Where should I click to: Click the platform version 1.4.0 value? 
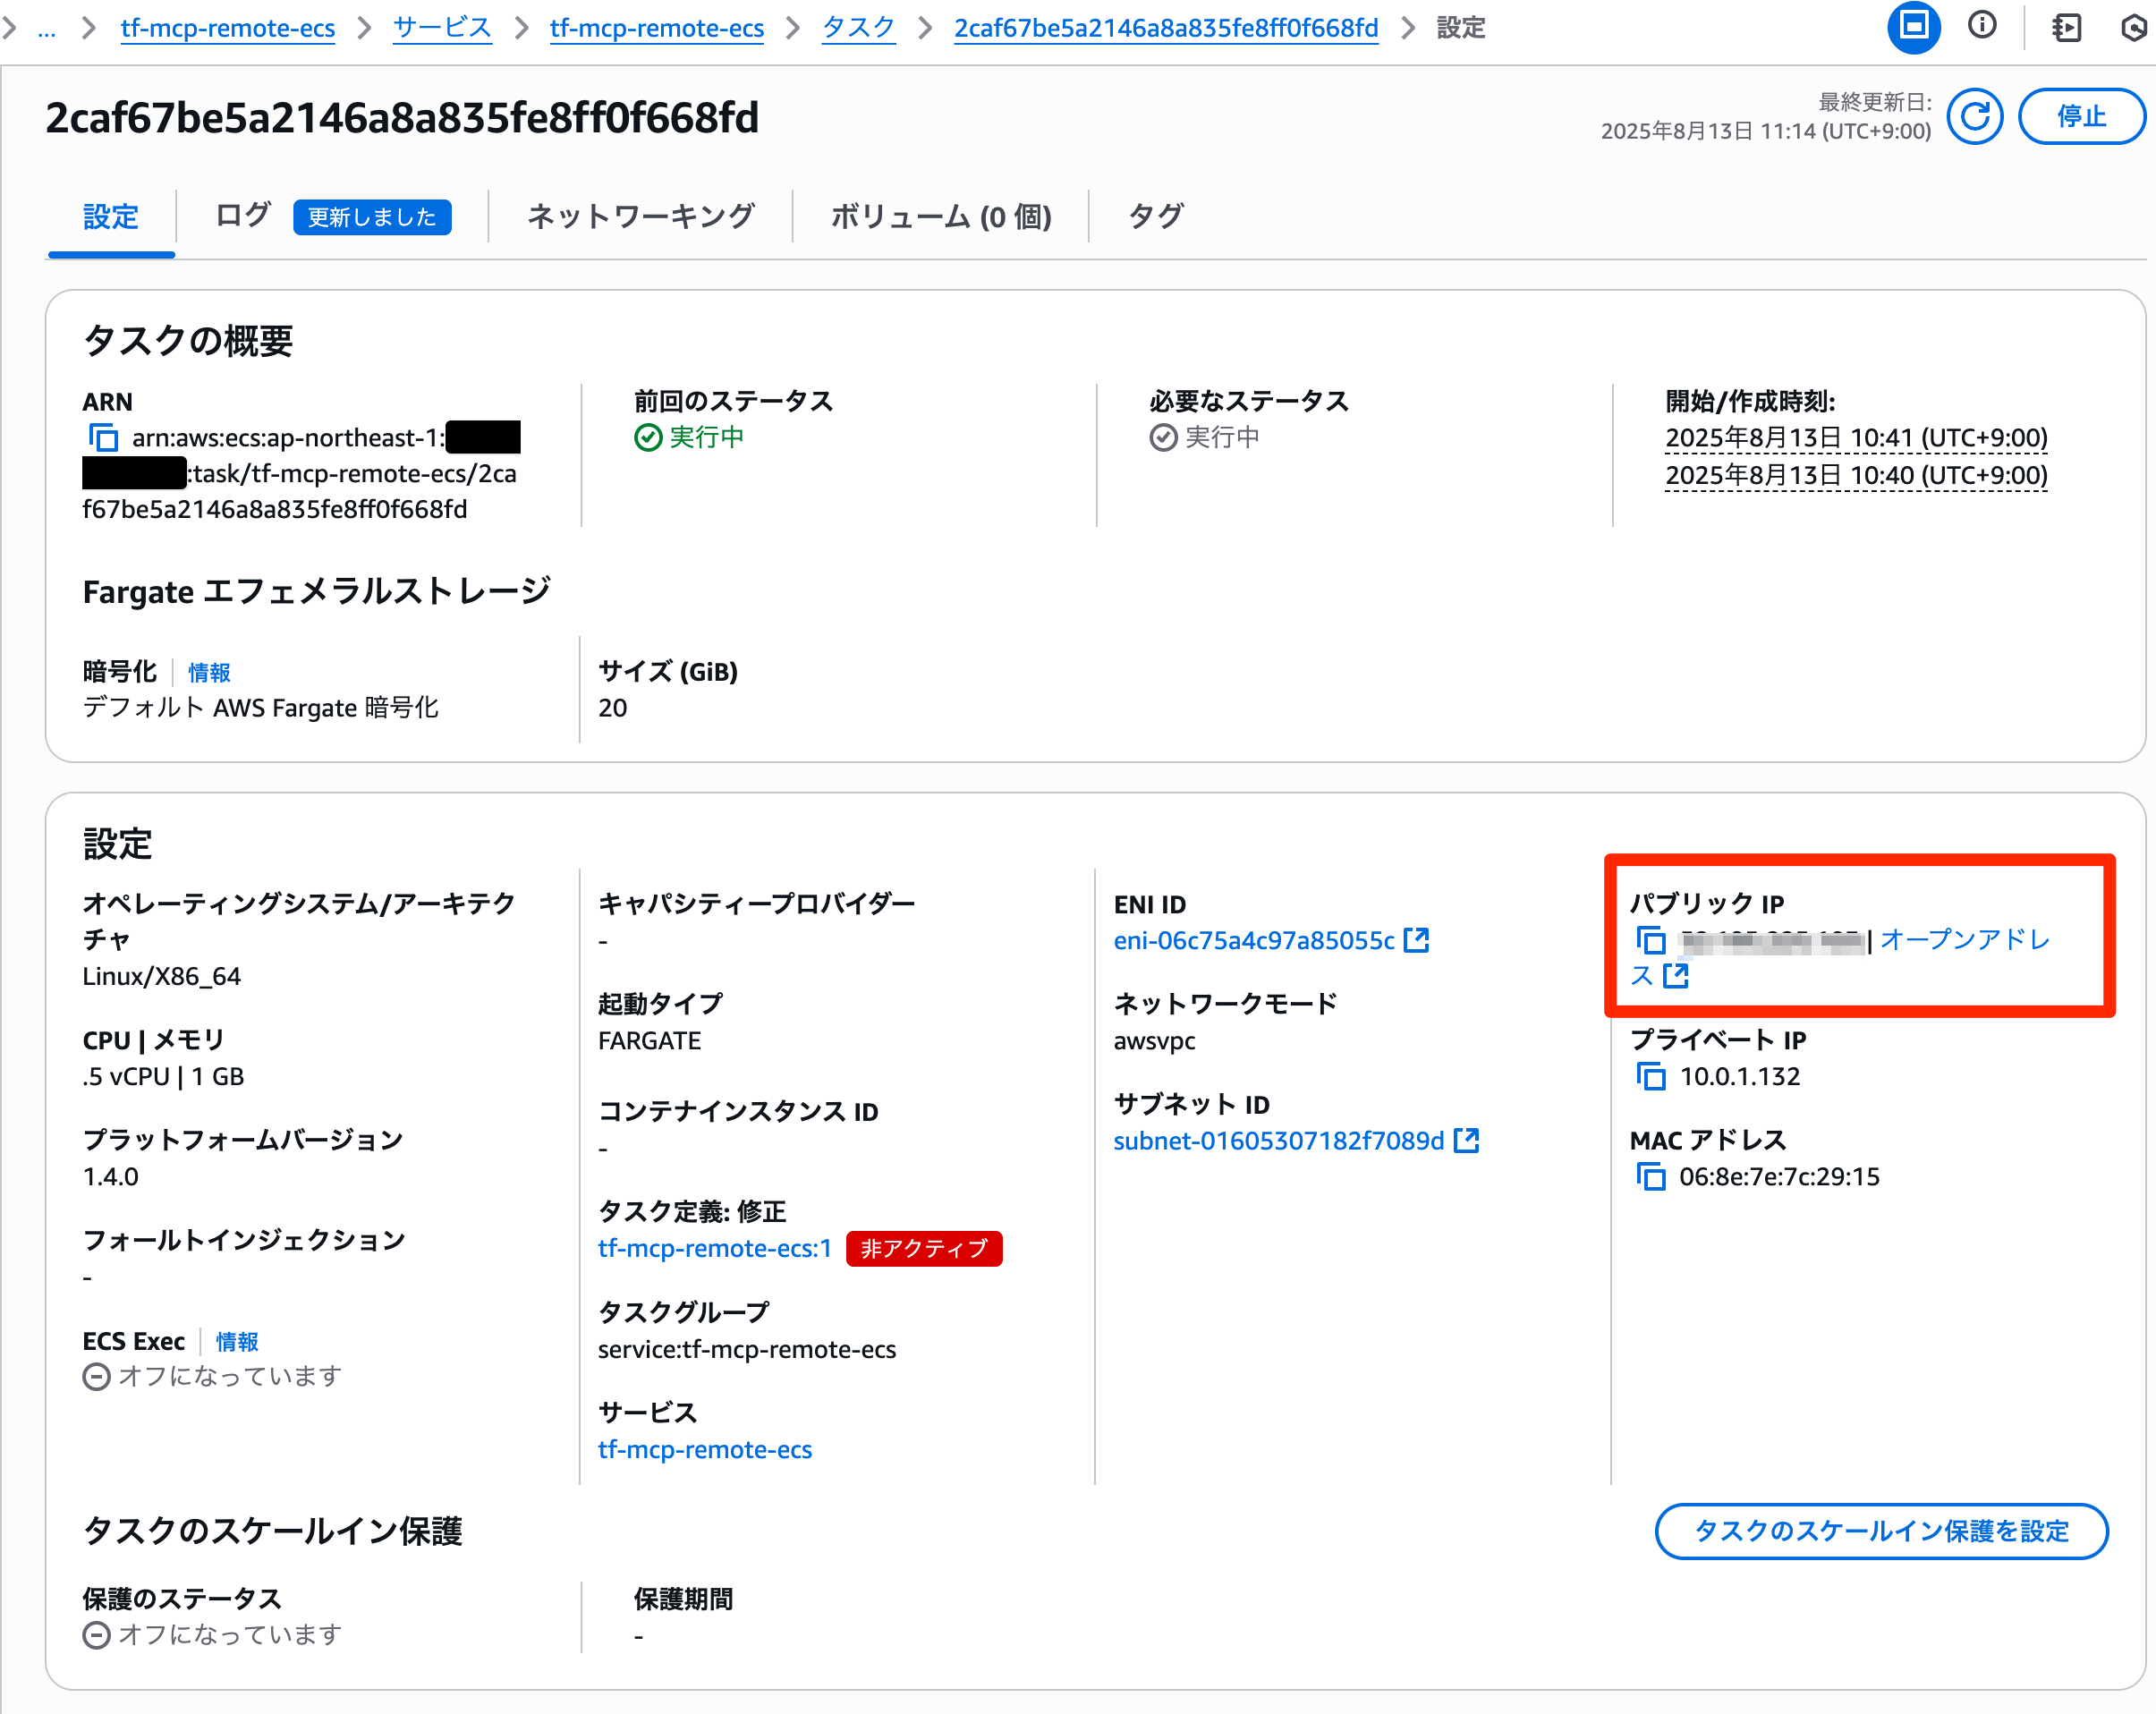point(110,1176)
